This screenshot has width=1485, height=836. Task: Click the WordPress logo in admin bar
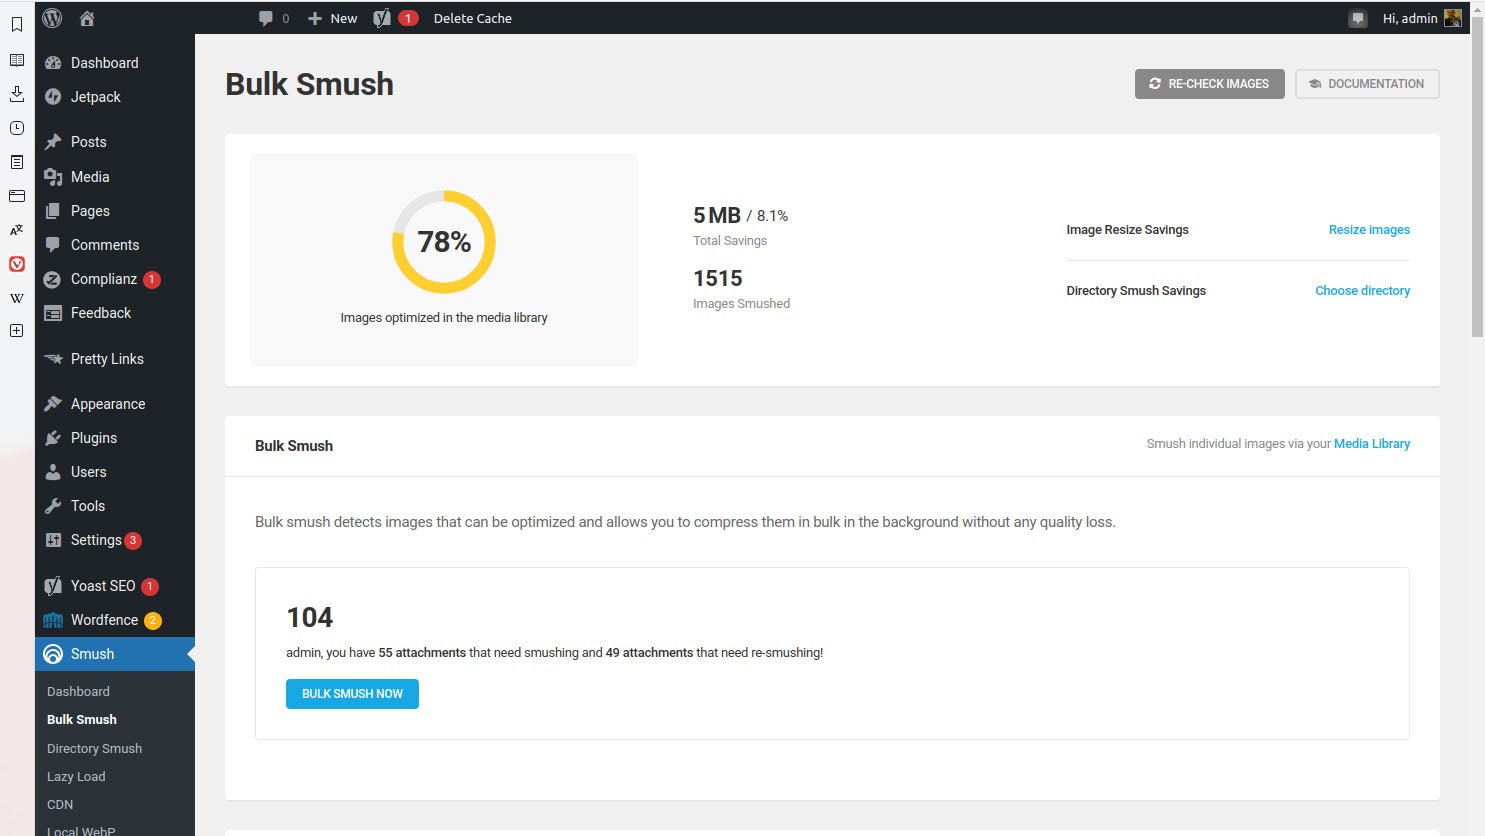click(52, 18)
